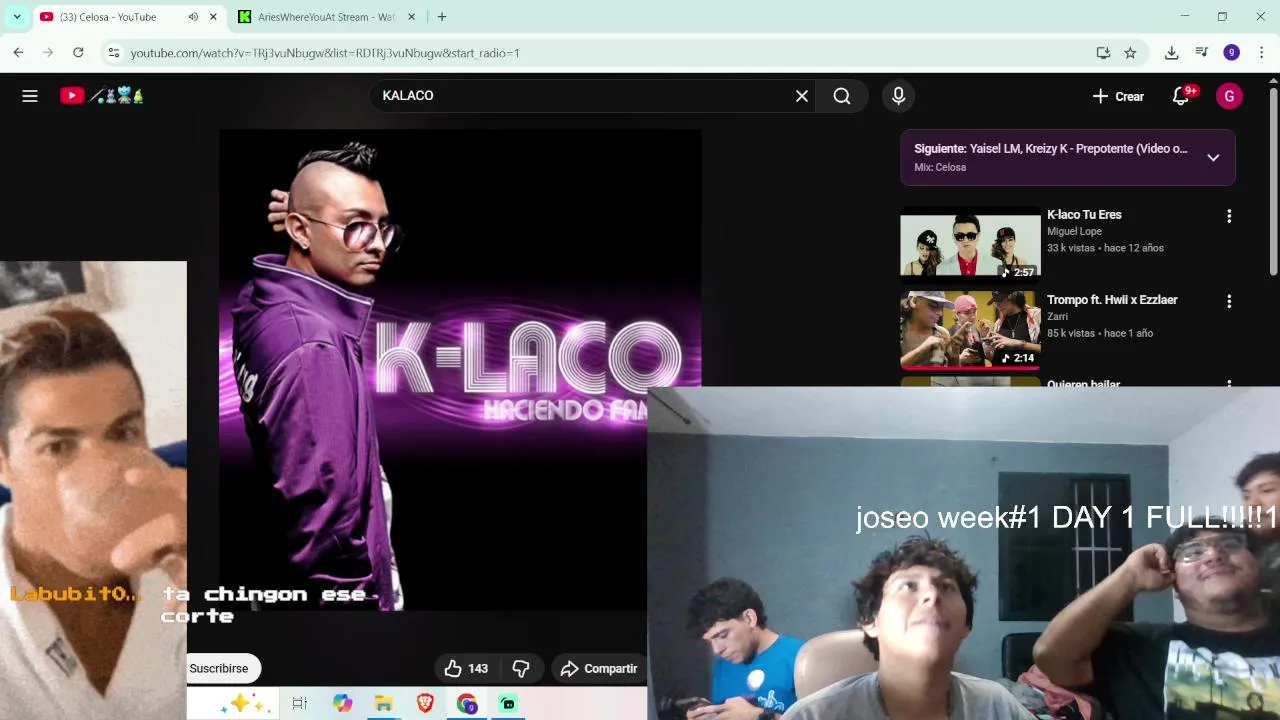Open Task View in the taskbar
This screenshot has height=720, width=1280.
pyautogui.click(x=299, y=704)
